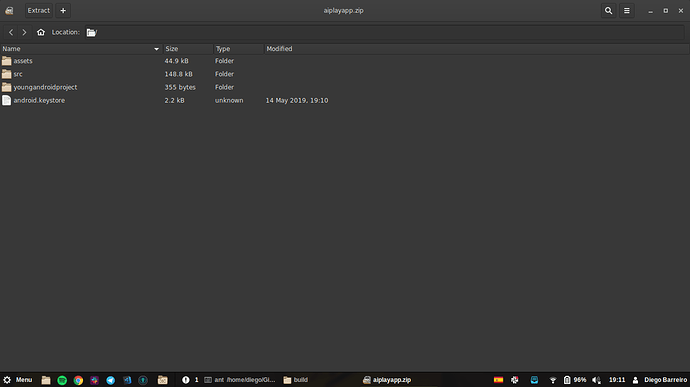The image size is (690, 387).
Task: Click the assets folder icon
Action: click(x=7, y=61)
